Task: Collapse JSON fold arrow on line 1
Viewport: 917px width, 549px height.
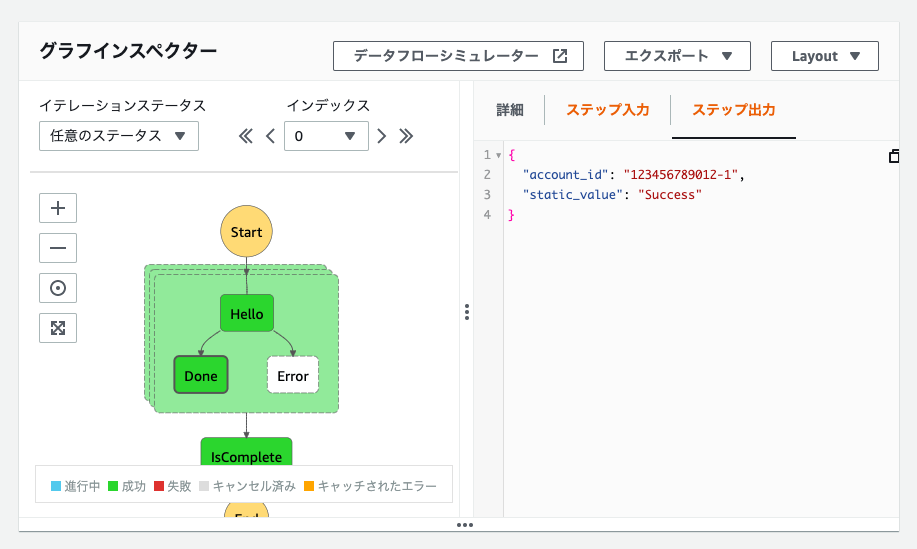Action: [x=498, y=156]
